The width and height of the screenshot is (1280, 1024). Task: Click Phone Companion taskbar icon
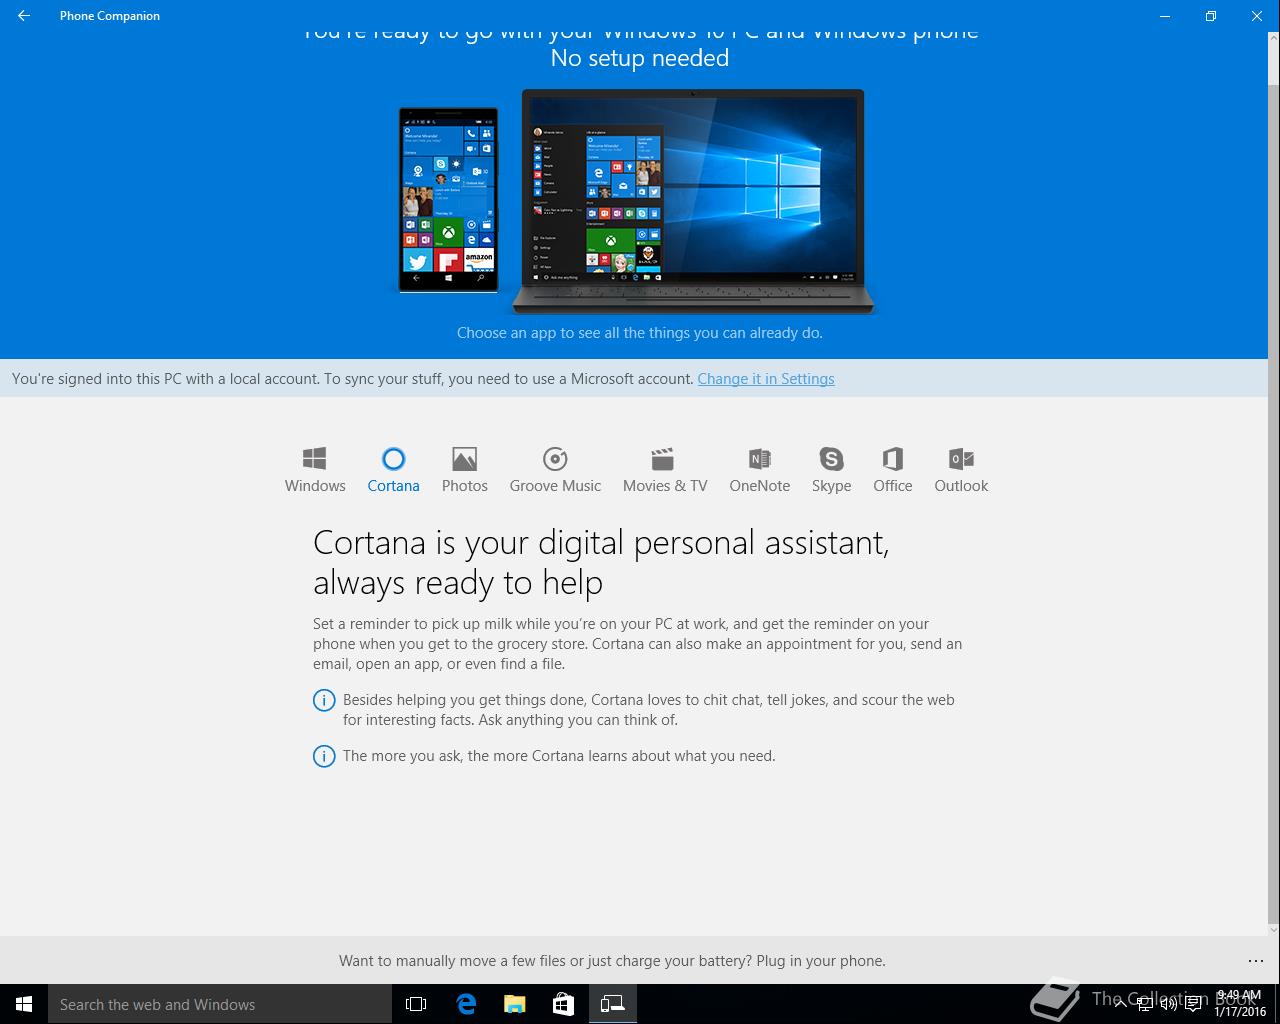coord(612,1004)
